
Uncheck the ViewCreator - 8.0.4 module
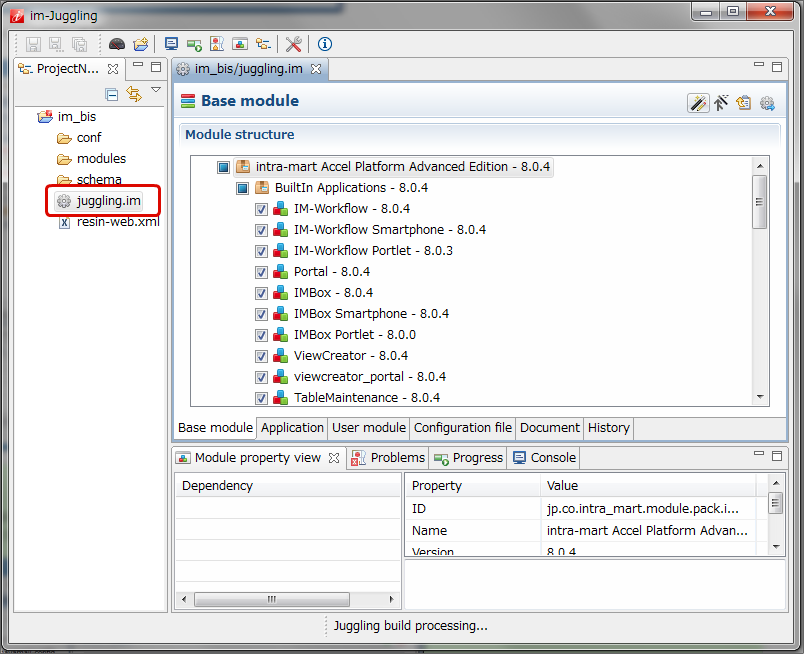coord(261,356)
